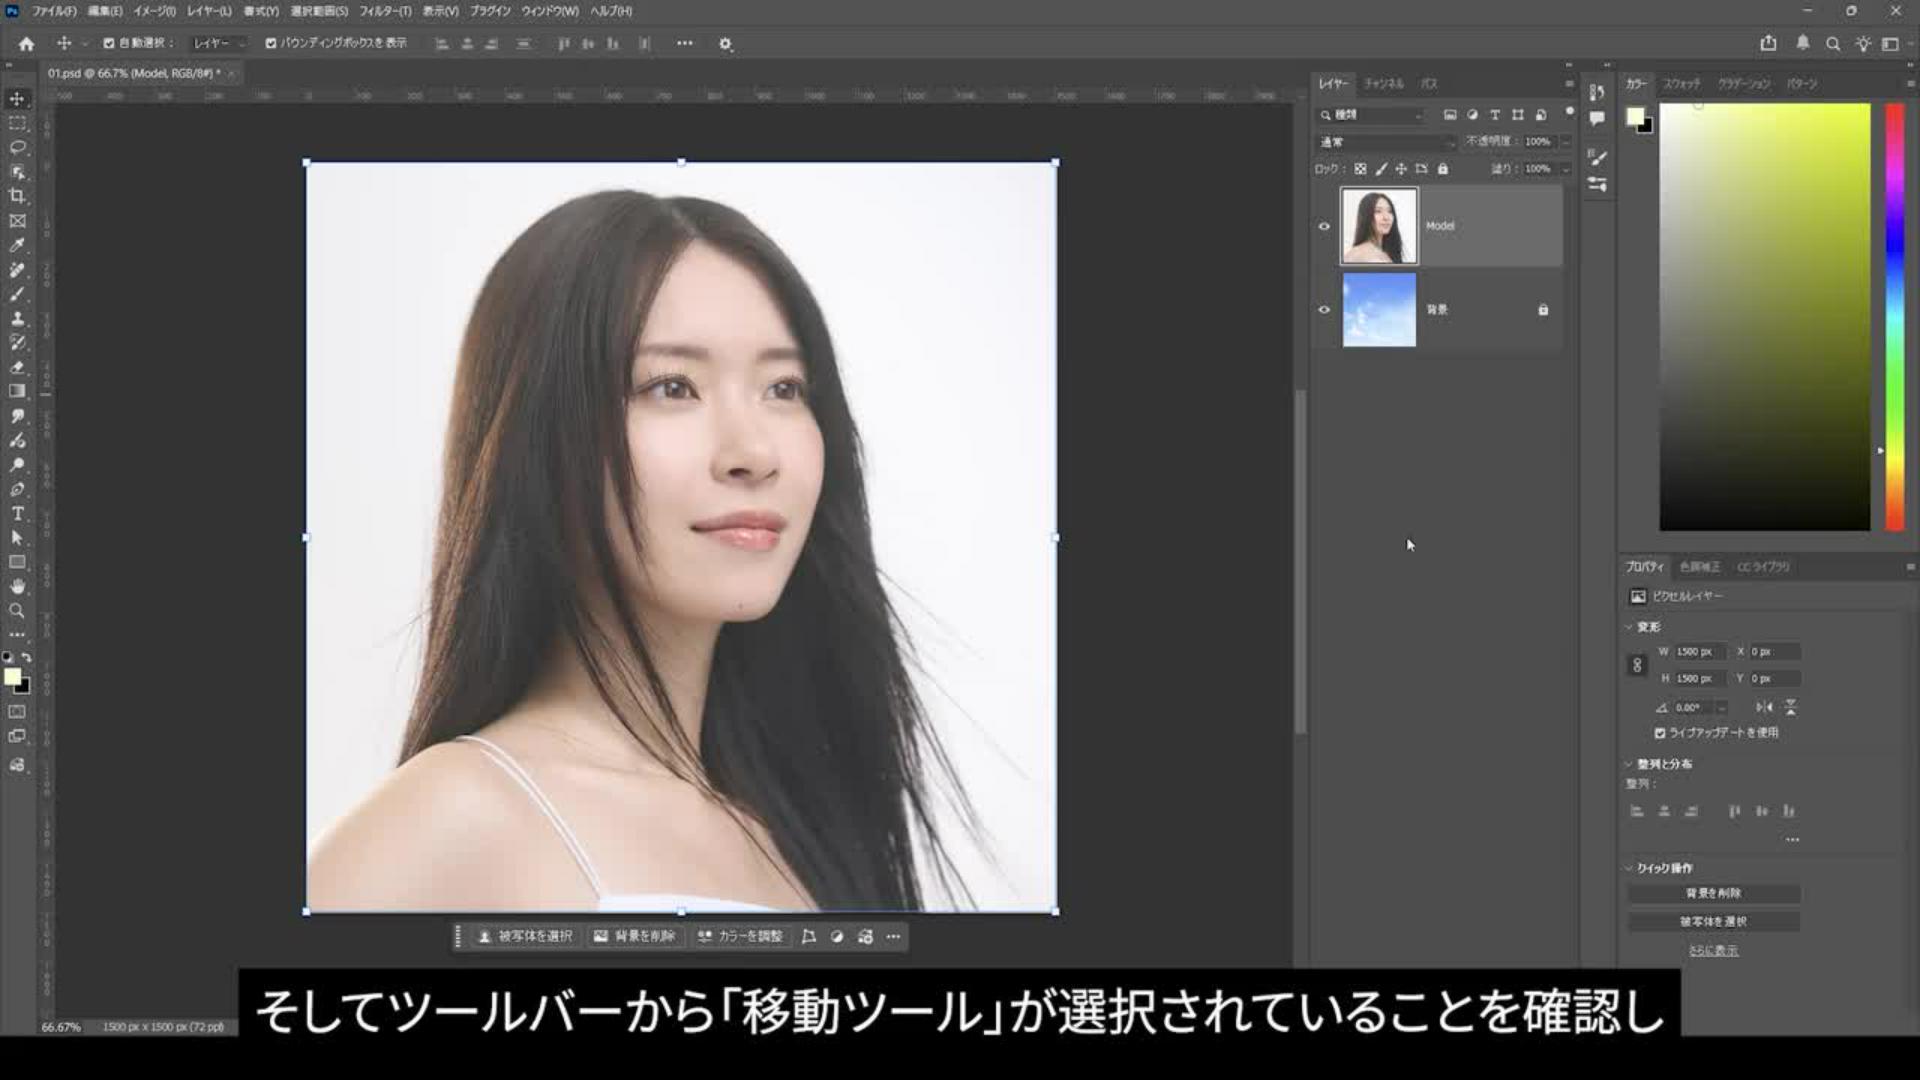Select the Brush tool

17,295
